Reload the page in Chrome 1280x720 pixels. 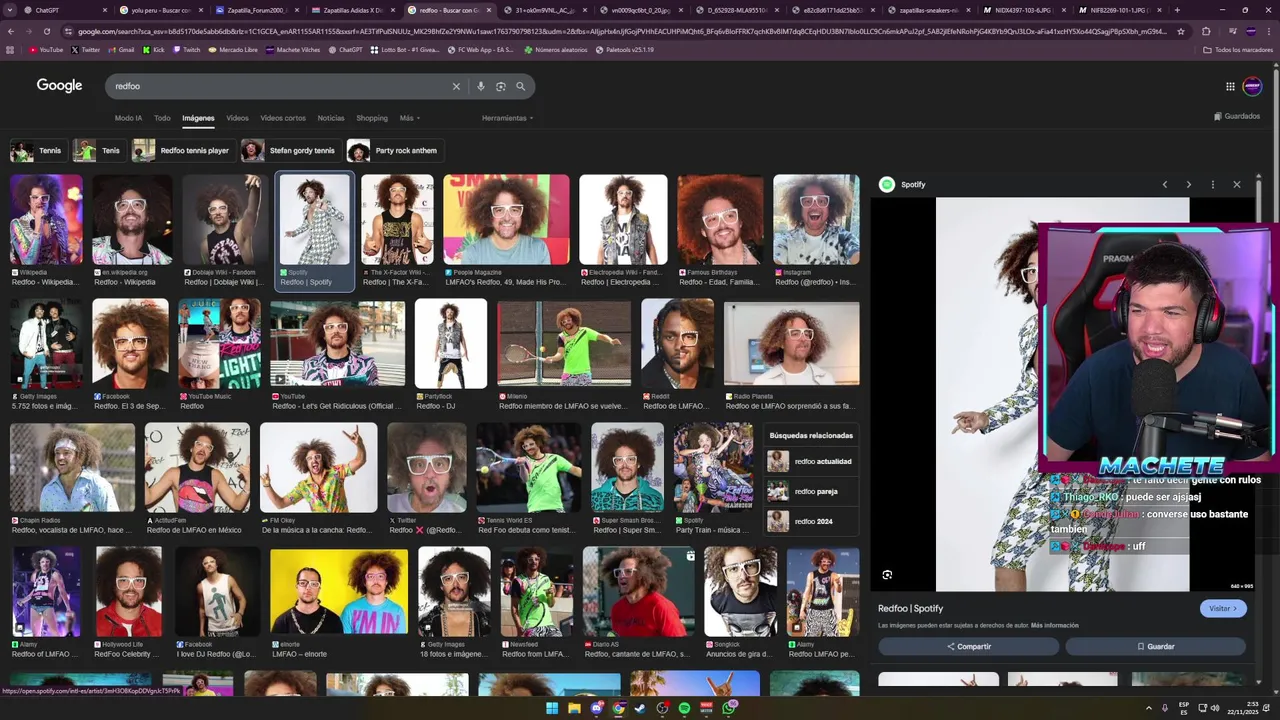click(46, 31)
